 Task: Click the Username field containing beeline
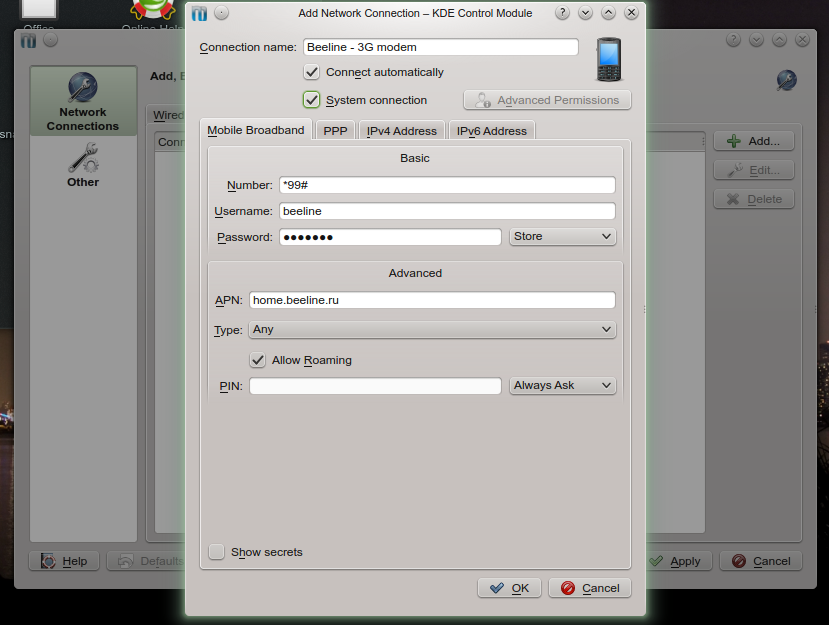(x=447, y=211)
